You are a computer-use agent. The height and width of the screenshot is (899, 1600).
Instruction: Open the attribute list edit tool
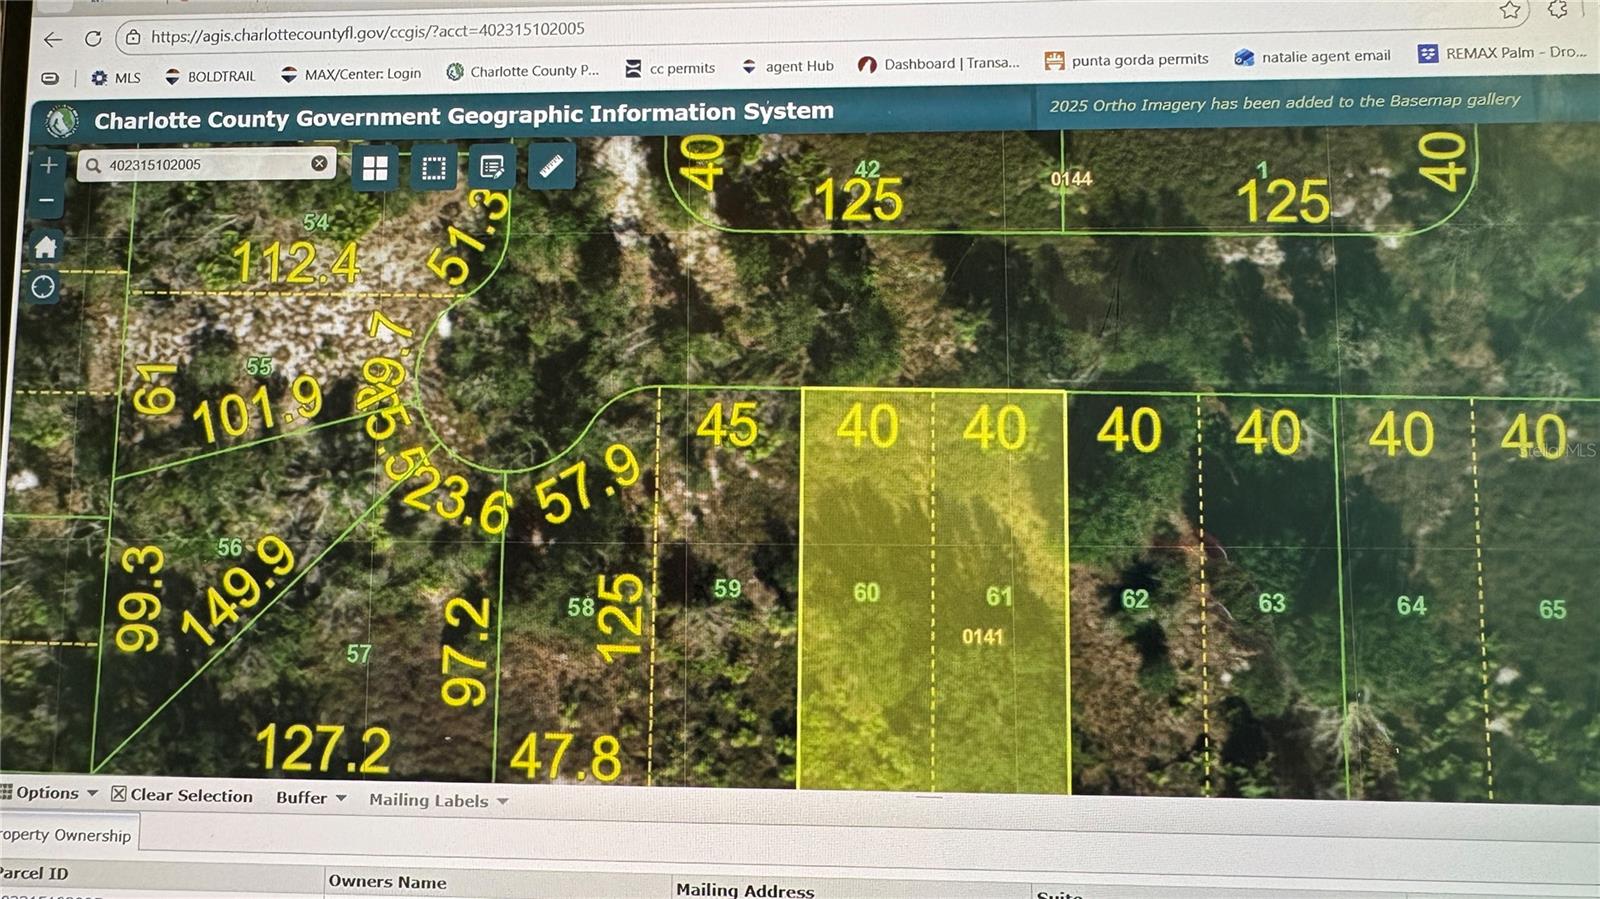(492, 167)
